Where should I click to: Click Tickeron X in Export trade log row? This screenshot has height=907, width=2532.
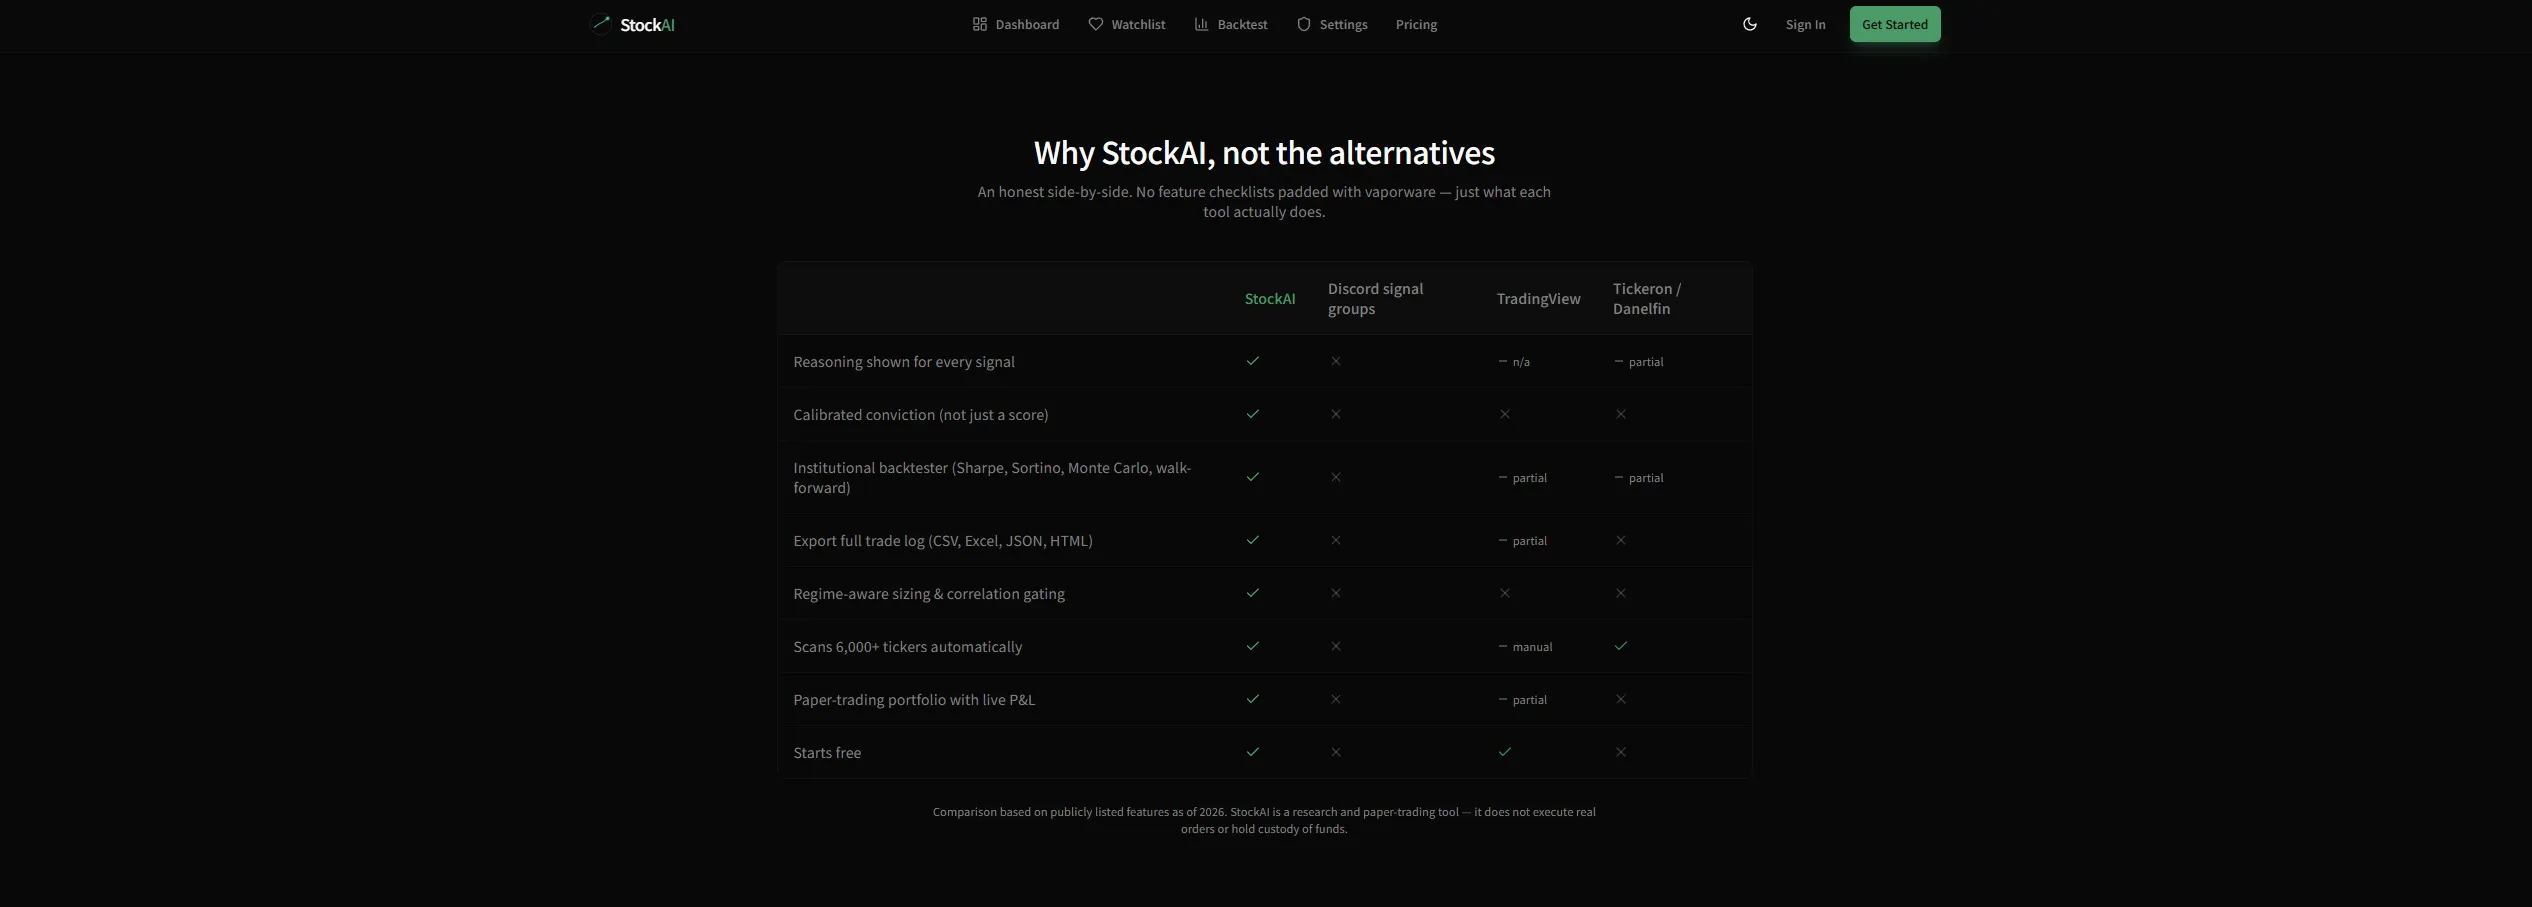[1621, 540]
